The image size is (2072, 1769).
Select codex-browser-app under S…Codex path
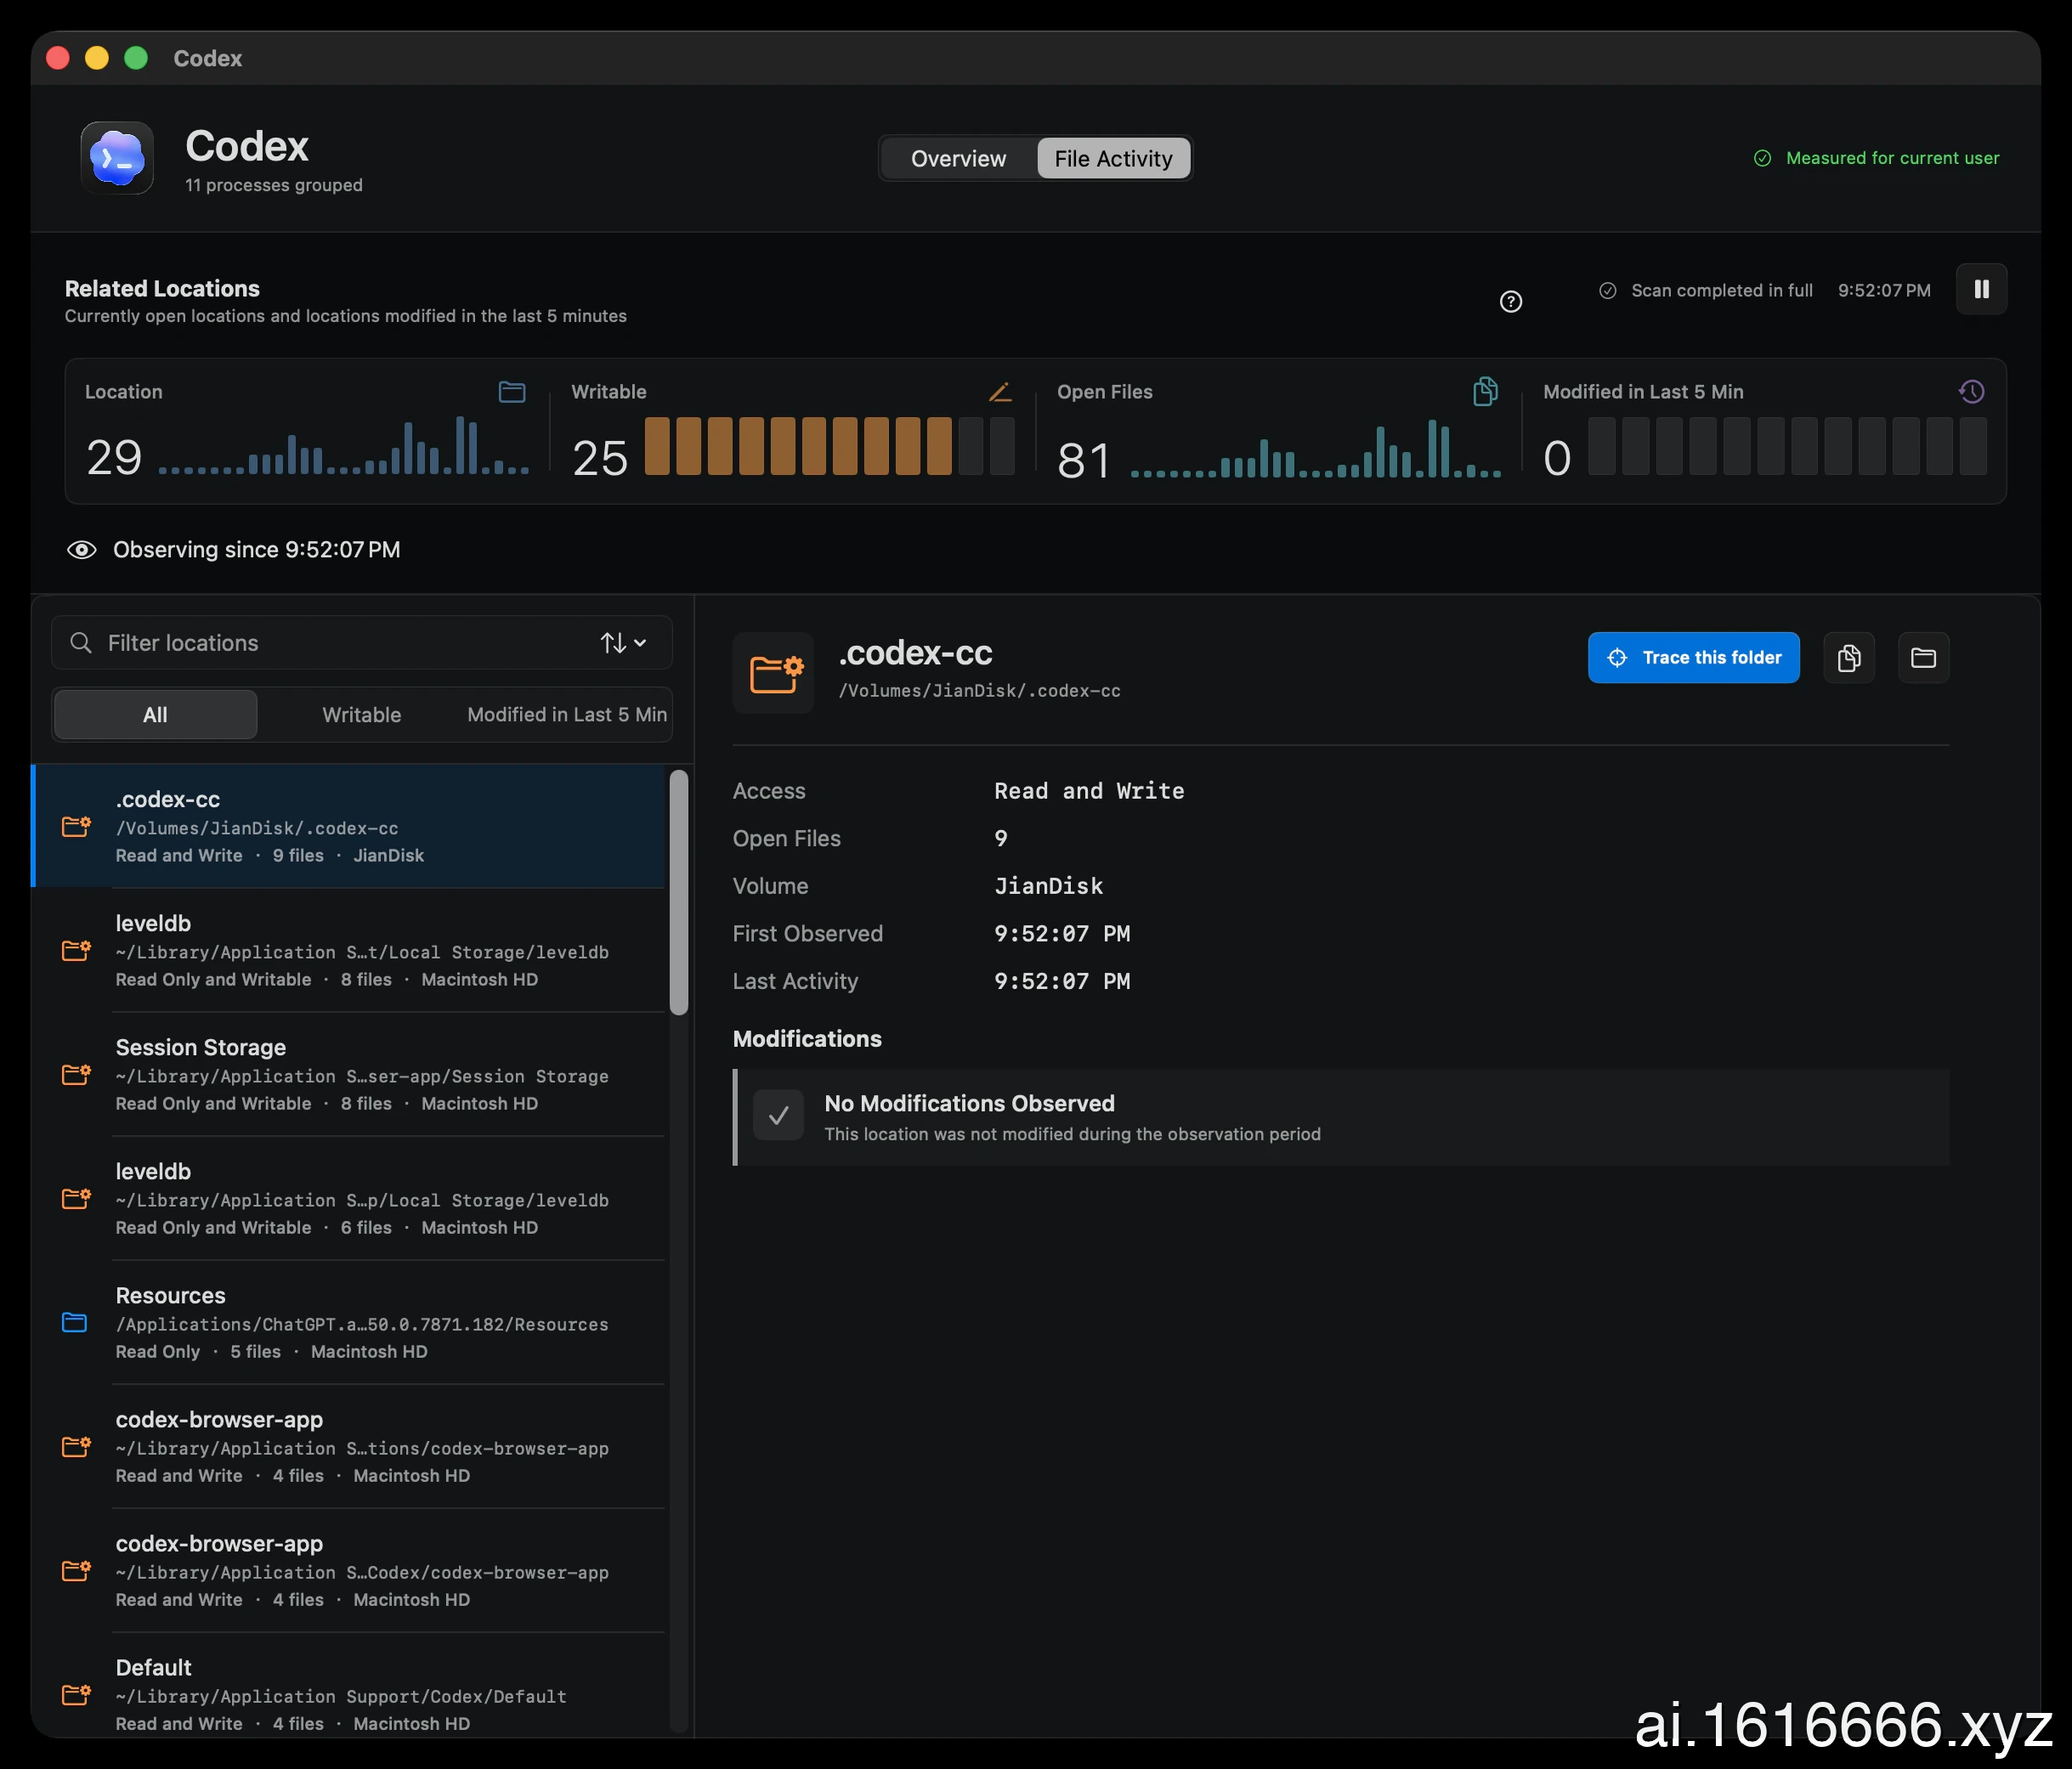[x=348, y=1571]
